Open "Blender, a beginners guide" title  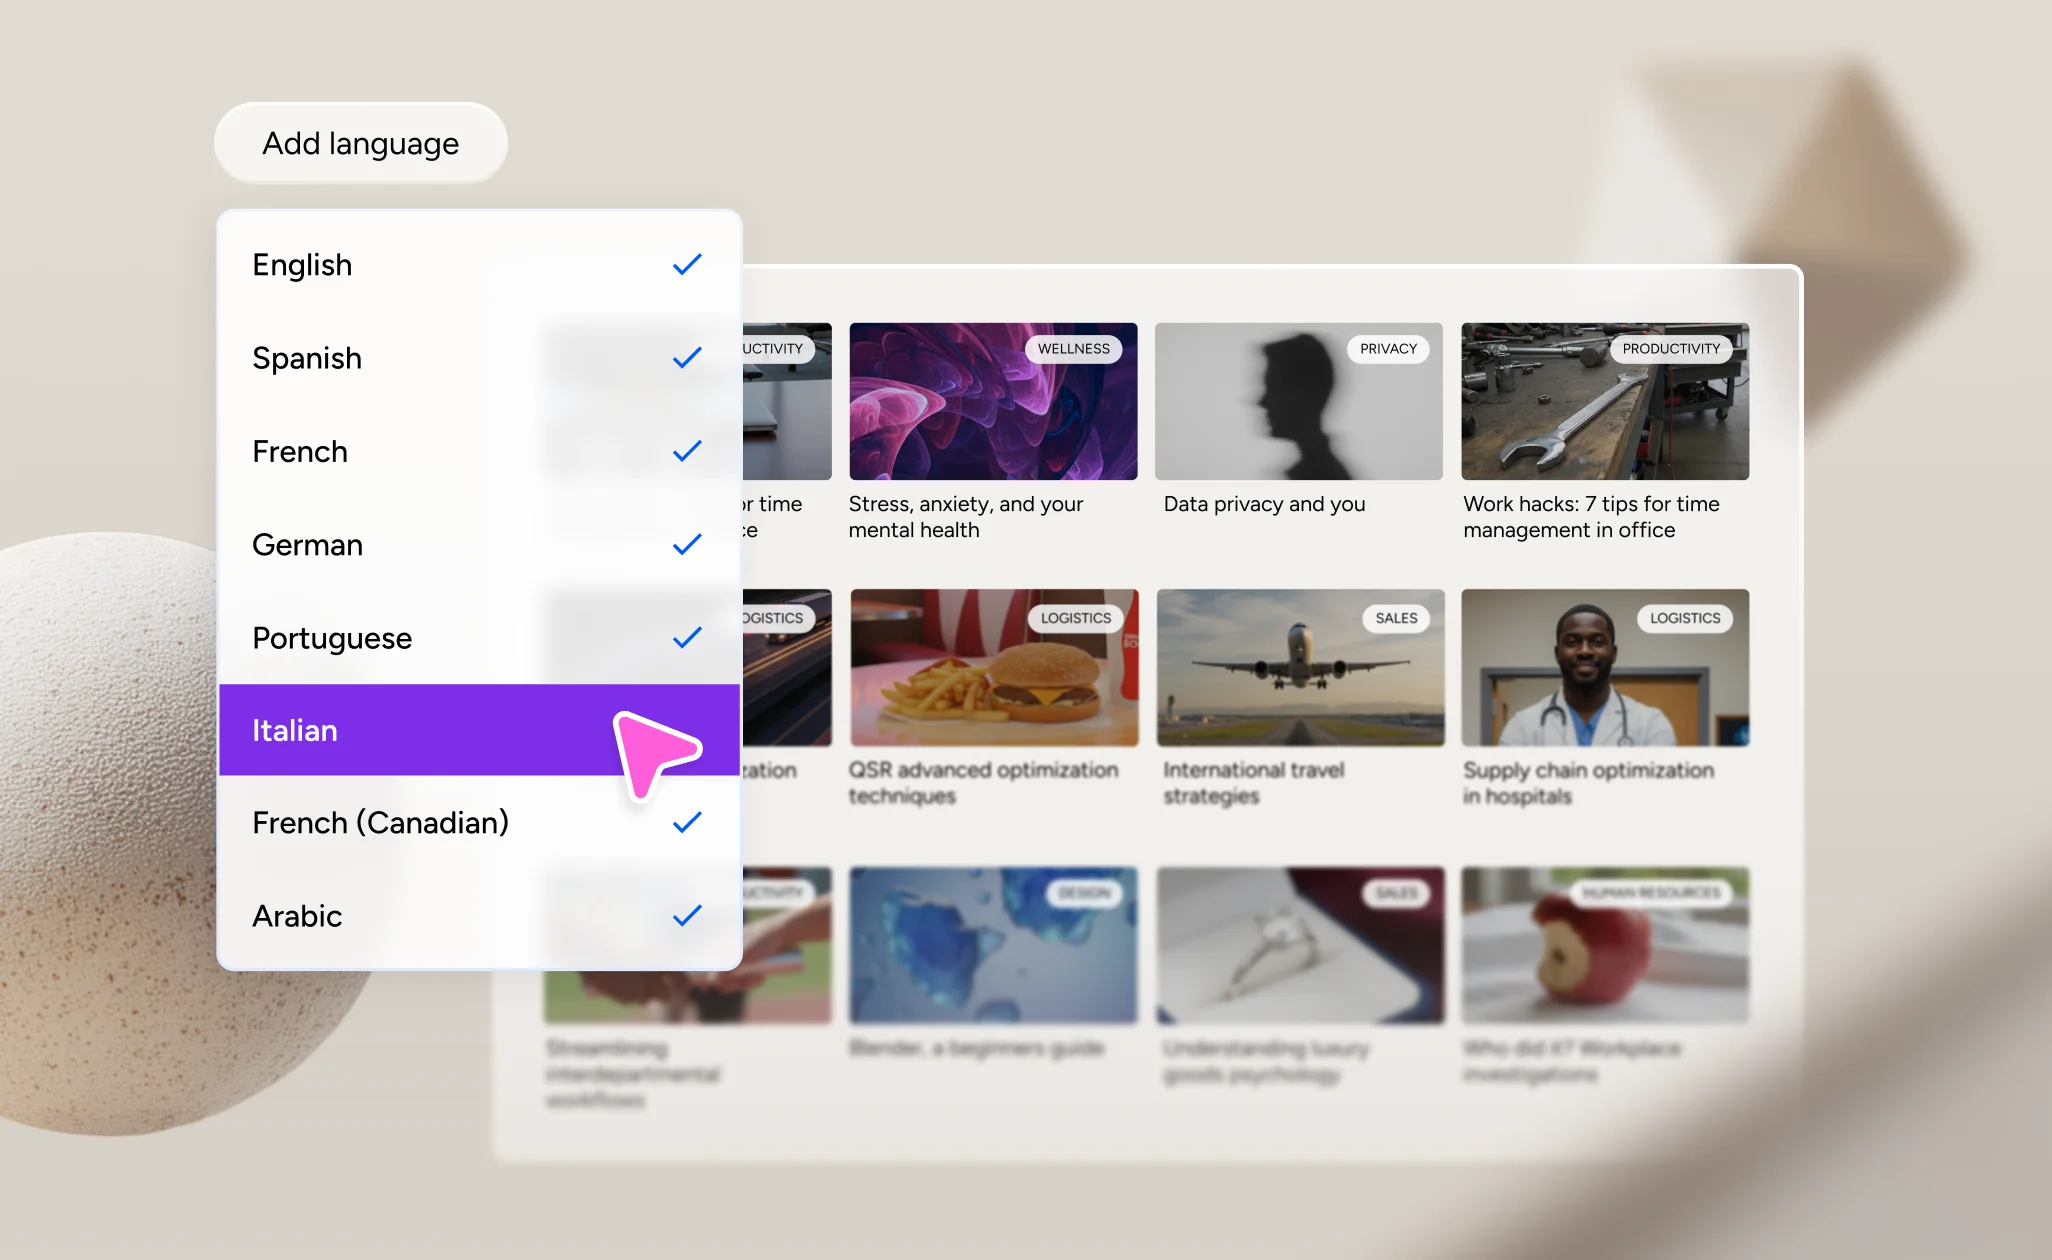point(977,1048)
